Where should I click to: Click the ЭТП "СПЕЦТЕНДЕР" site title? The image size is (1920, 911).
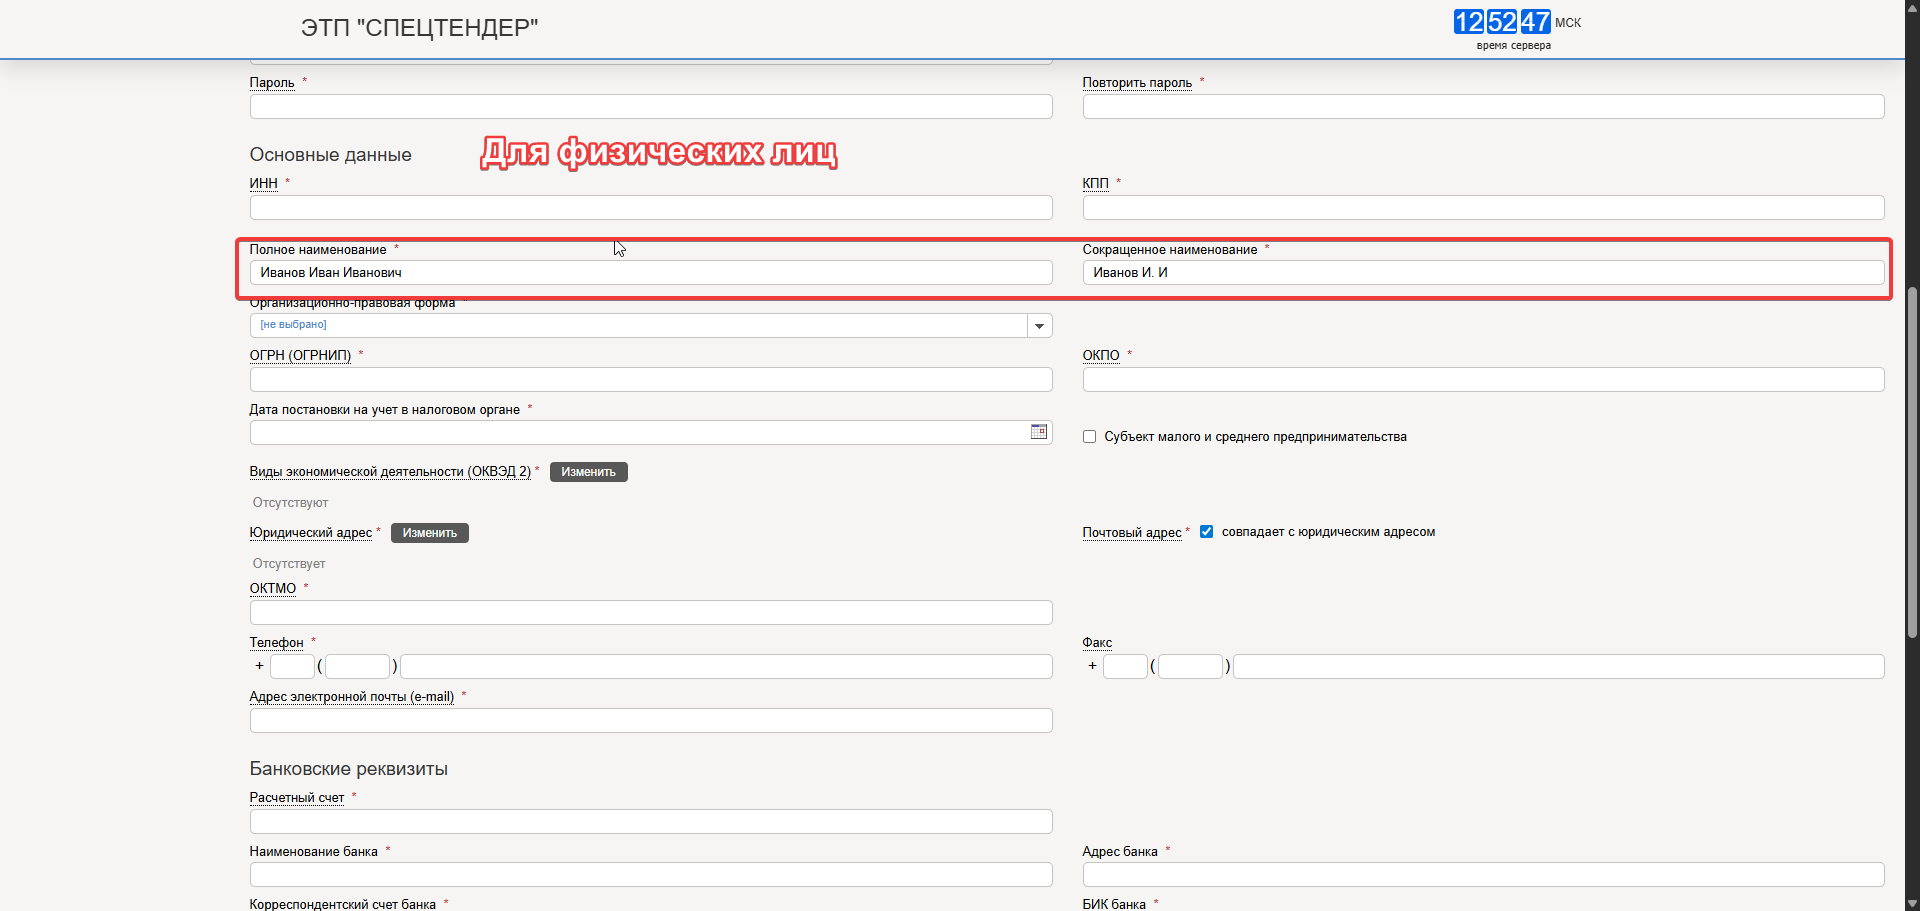(x=419, y=28)
